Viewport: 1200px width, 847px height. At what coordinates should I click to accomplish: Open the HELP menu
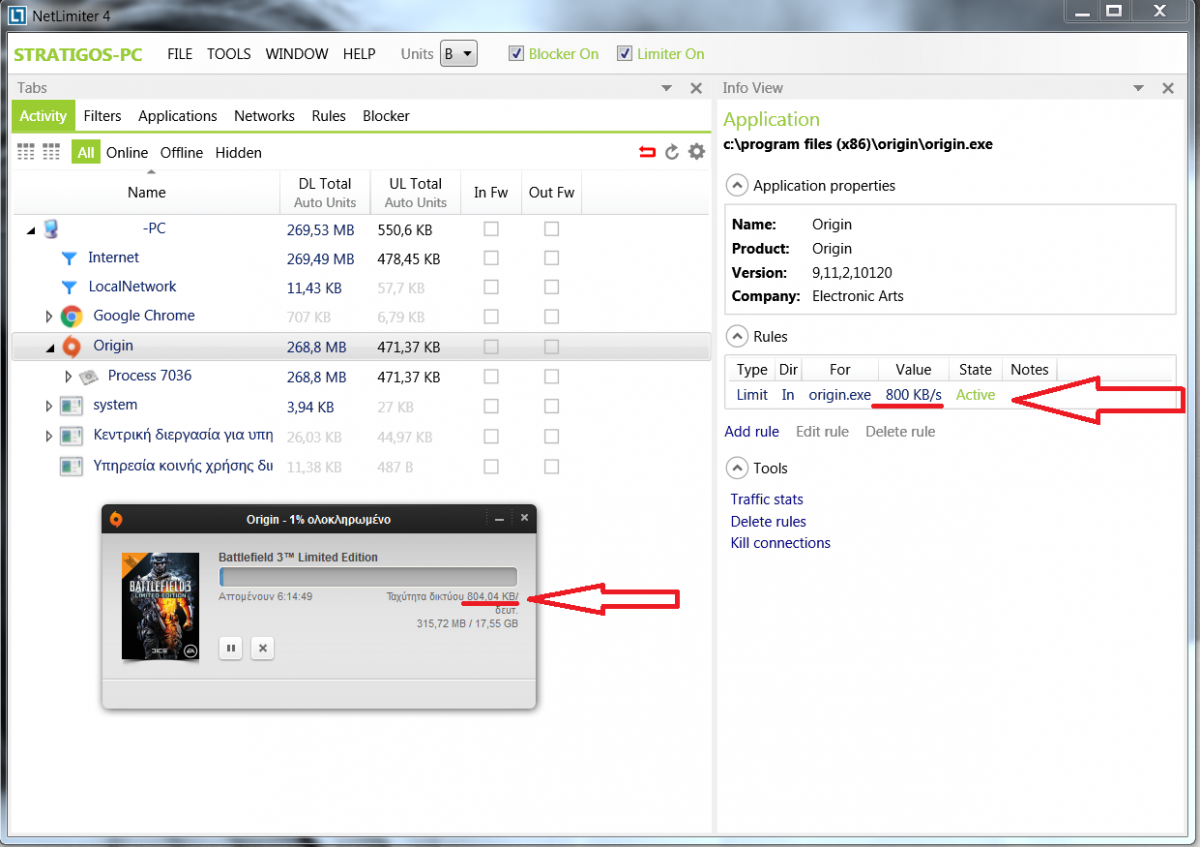click(359, 54)
